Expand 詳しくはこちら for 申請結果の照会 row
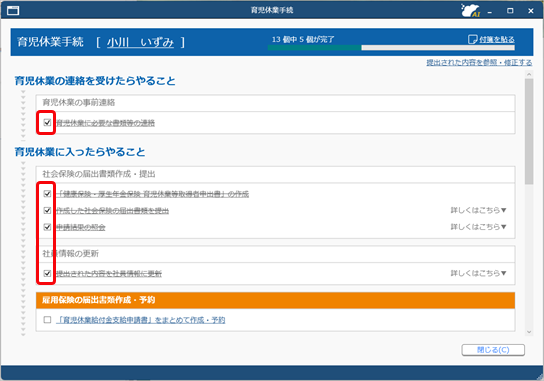The width and height of the screenshot is (544, 381). [x=478, y=227]
